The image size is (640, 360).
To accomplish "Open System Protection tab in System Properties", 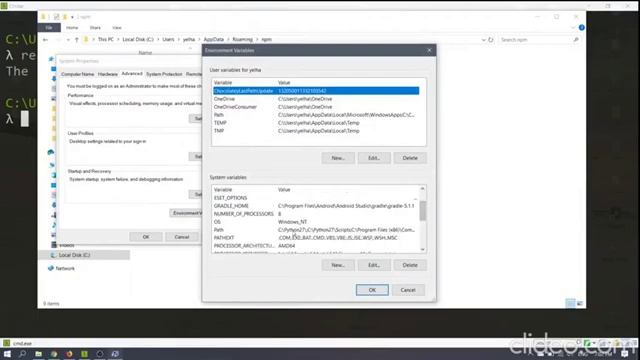I will click(164, 74).
